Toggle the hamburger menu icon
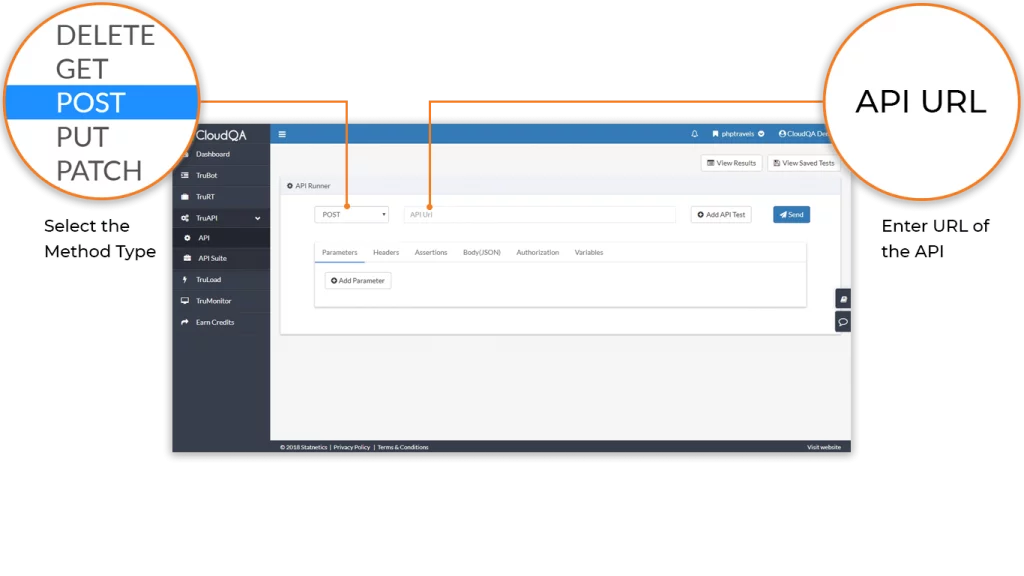This screenshot has height=576, width=1024. point(282,135)
